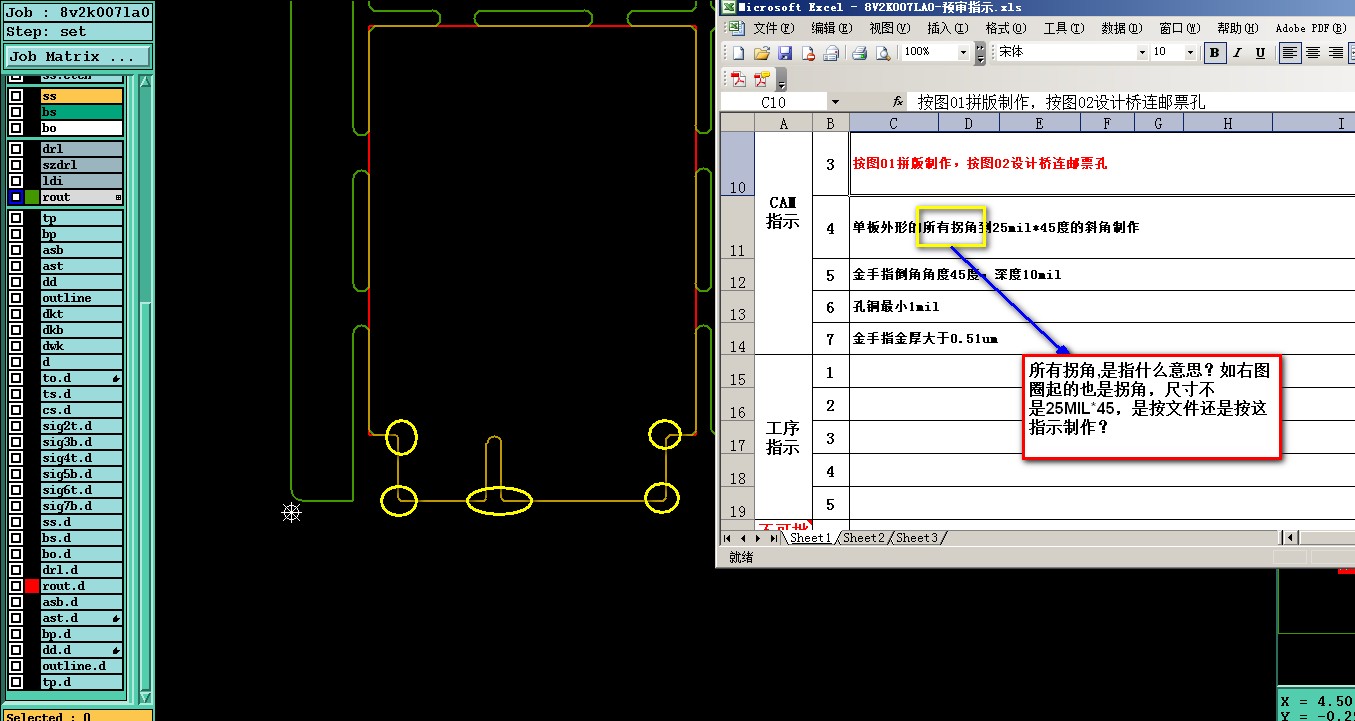Open the 格式(O) menu in Excel
This screenshot has height=721, width=1355.
pyautogui.click(x=1006, y=29)
